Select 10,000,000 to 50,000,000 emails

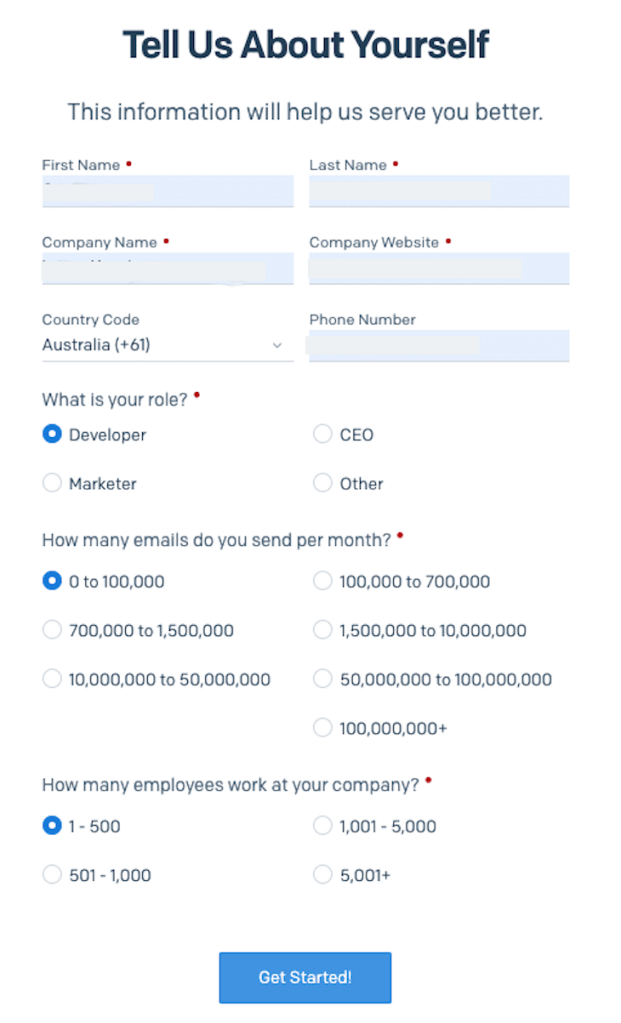tap(52, 679)
